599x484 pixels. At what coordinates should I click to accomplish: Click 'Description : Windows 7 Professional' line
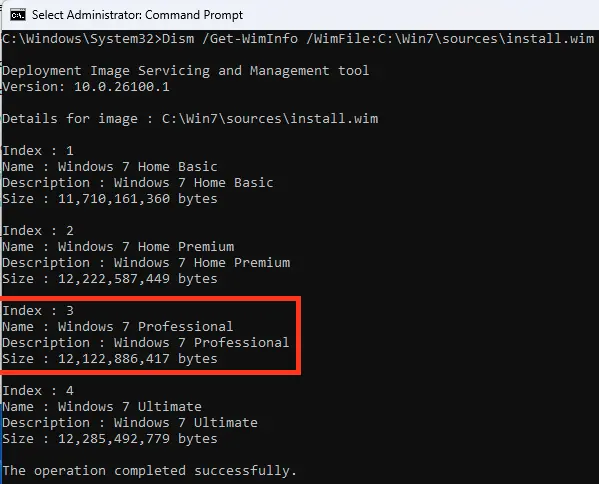[x=146, y=343]
